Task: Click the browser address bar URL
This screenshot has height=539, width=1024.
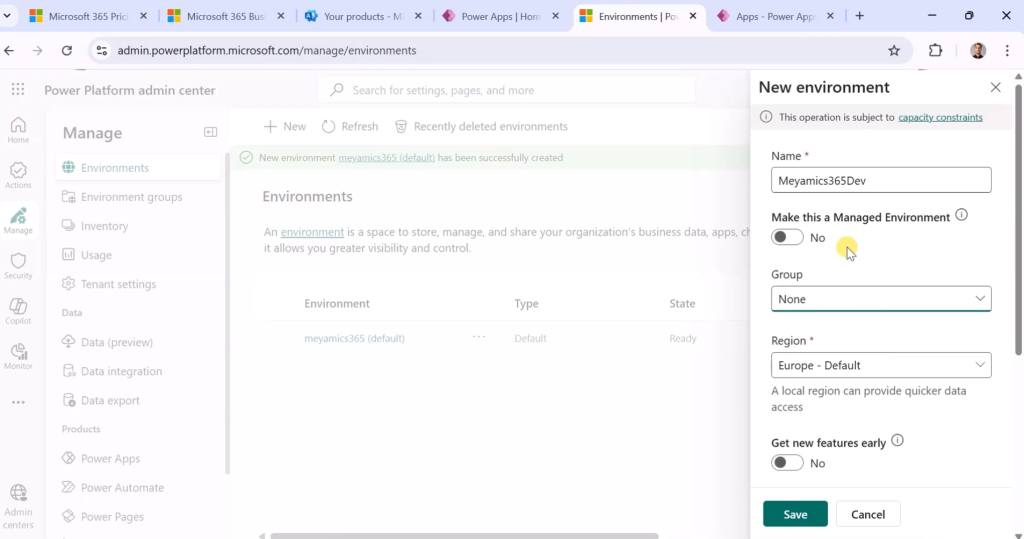Action: point(266,50)
